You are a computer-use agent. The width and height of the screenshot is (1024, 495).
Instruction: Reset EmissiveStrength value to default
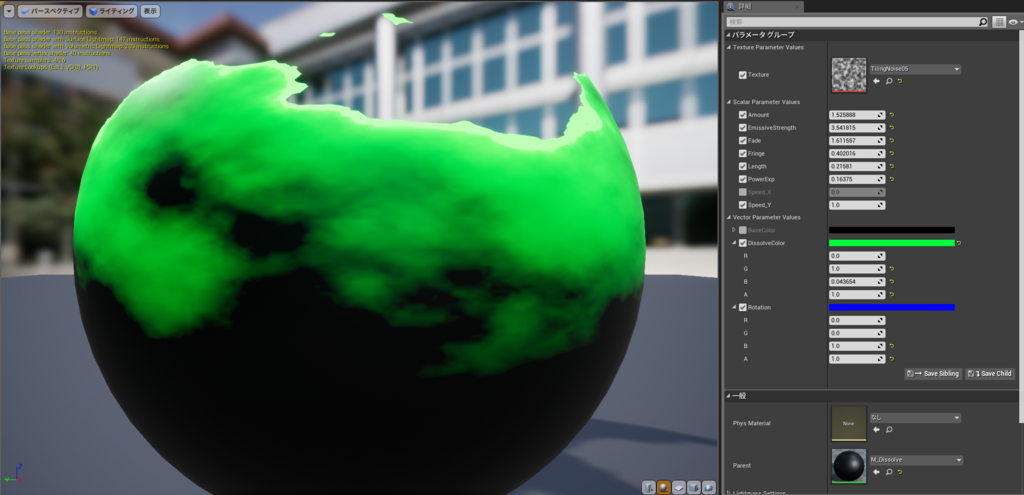pyautogui.click(x=891, y=128)
